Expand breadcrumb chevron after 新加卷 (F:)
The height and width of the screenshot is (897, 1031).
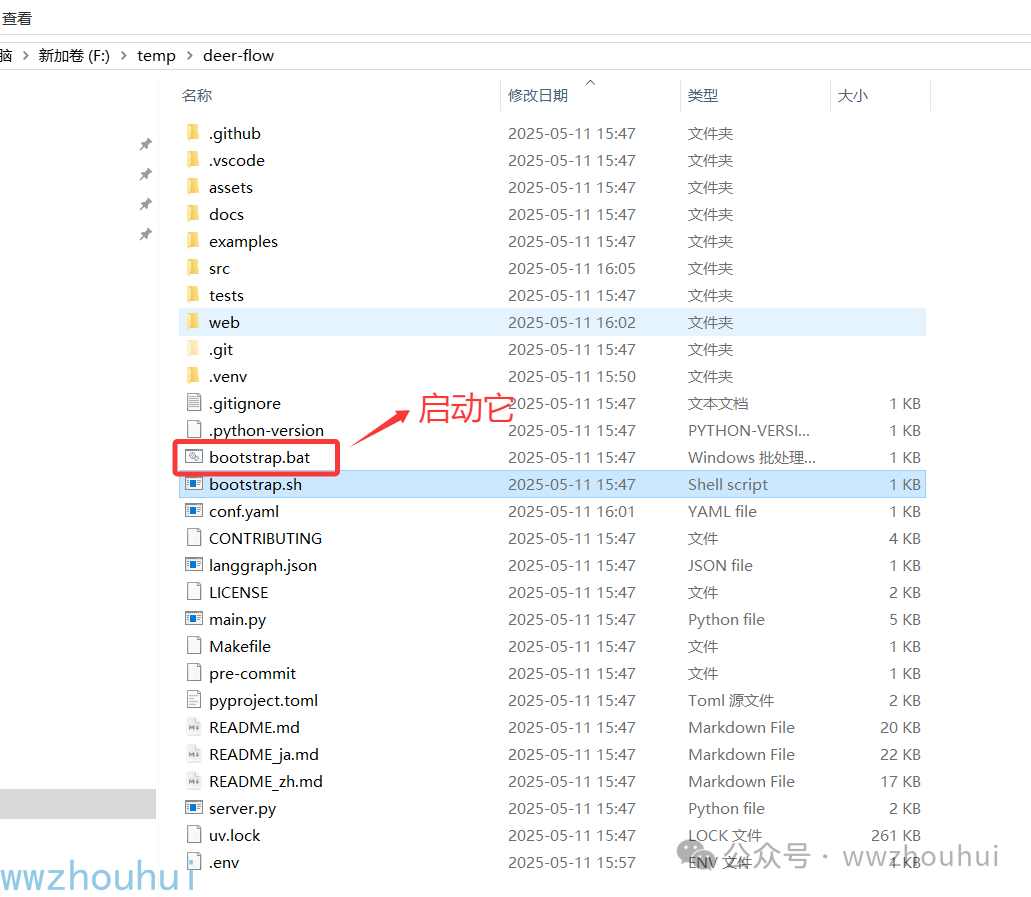pos(124,56)
